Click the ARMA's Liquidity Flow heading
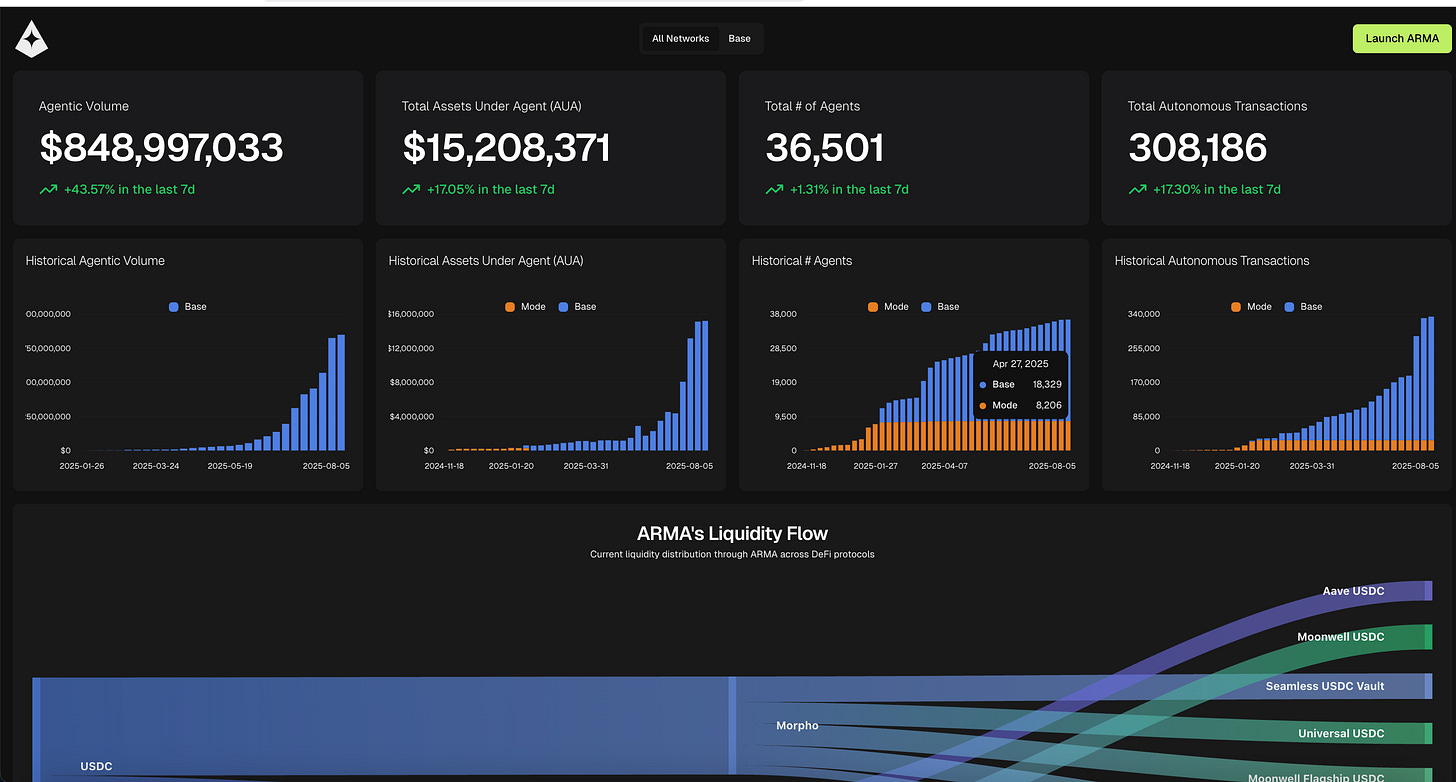This screenshot has width=1456, height=782. pos(732,533)
